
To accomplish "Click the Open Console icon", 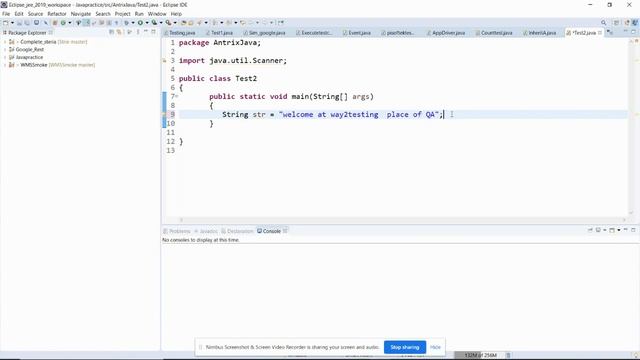I will [x=612, y=230].
